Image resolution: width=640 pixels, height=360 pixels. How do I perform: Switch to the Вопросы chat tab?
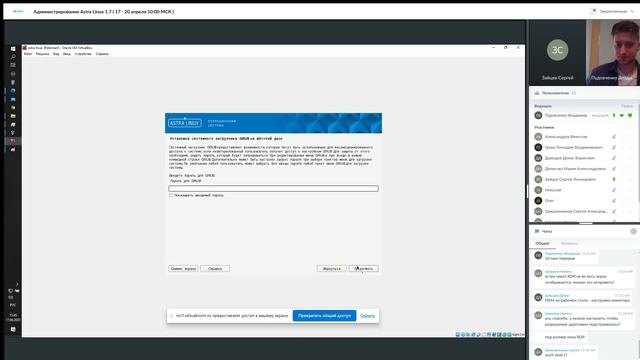[x=569, y=243]
